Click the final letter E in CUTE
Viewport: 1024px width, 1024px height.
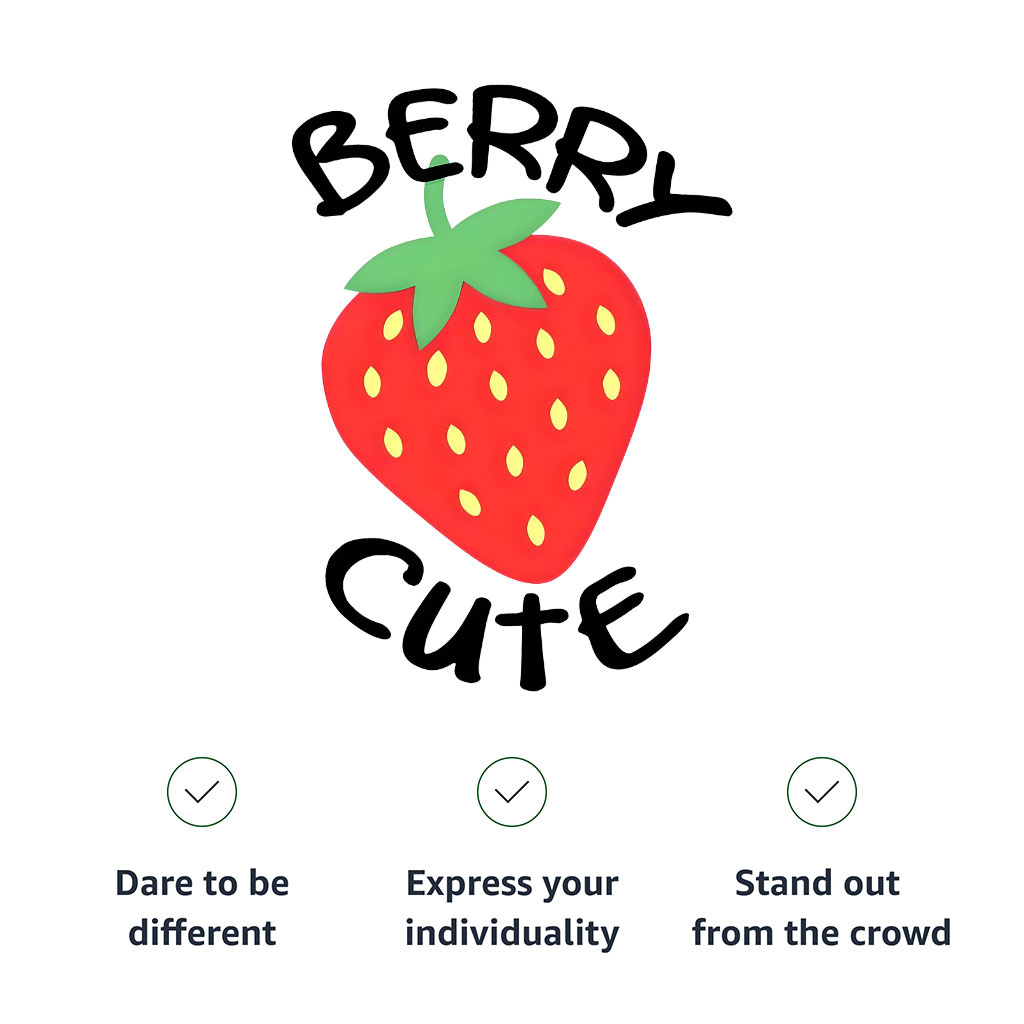pos(630,619)
